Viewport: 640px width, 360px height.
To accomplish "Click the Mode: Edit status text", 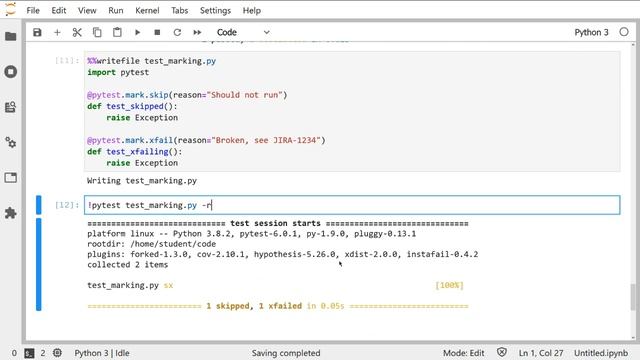I will pos(464,353).
